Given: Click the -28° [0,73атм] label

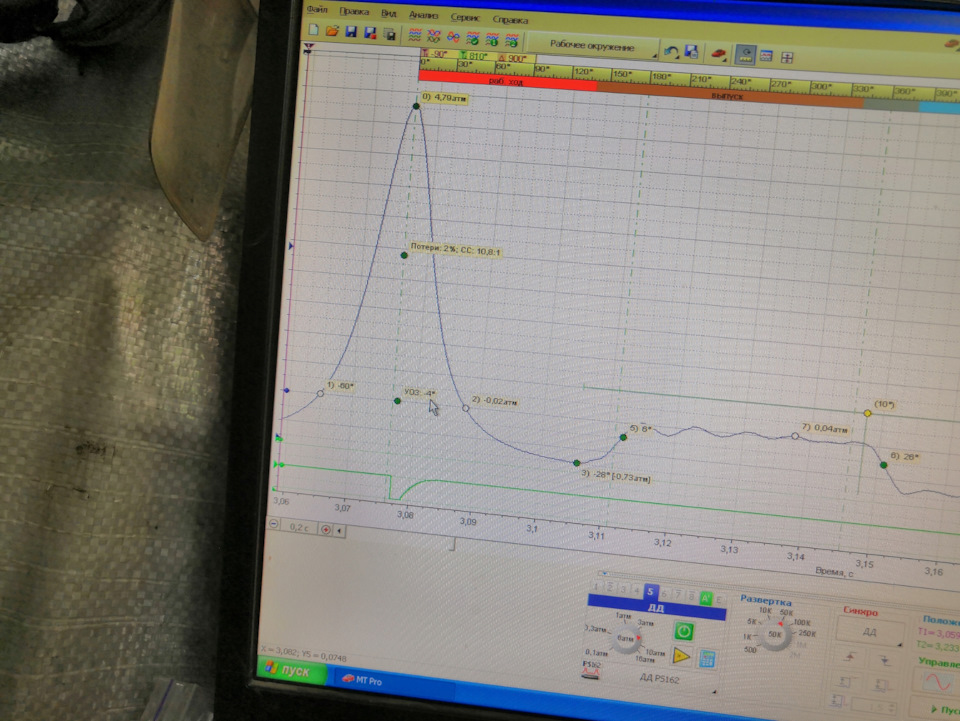Looking at the screenshot, I should point(615,476).
